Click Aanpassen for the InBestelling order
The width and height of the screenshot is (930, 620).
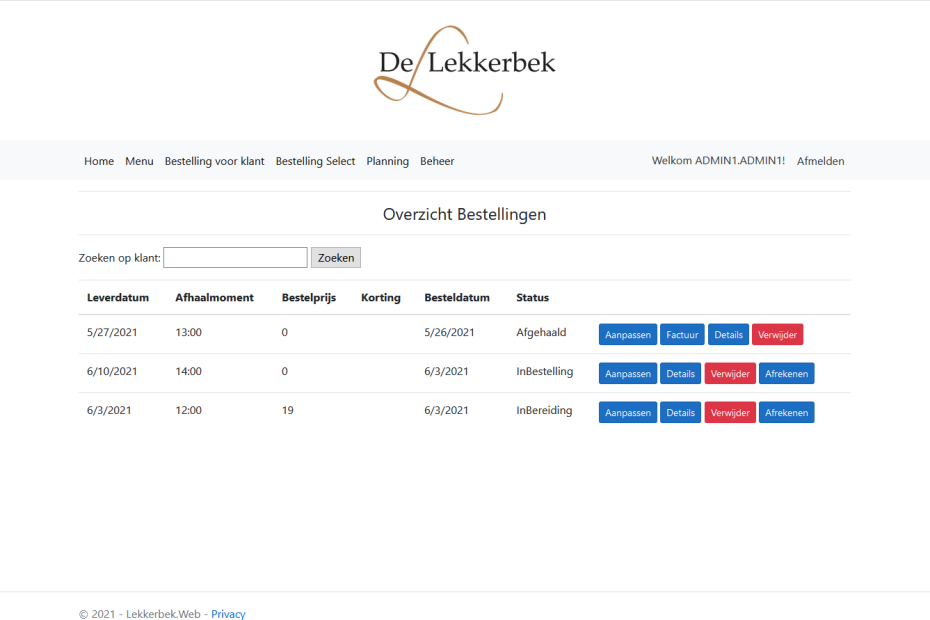click(628, 374)
